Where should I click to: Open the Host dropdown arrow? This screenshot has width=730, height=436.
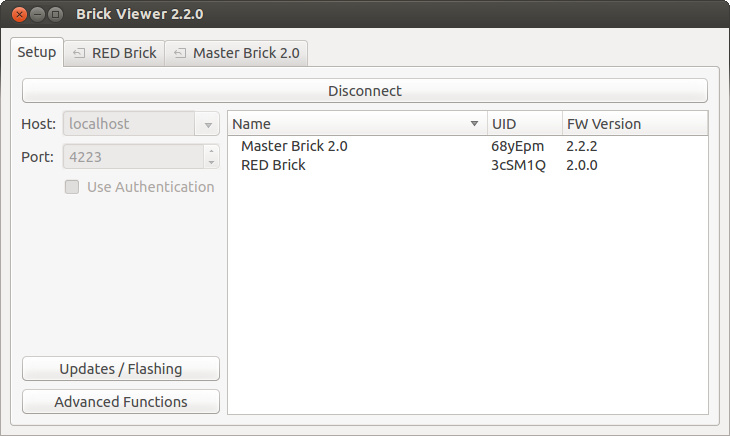coord(208,124)
